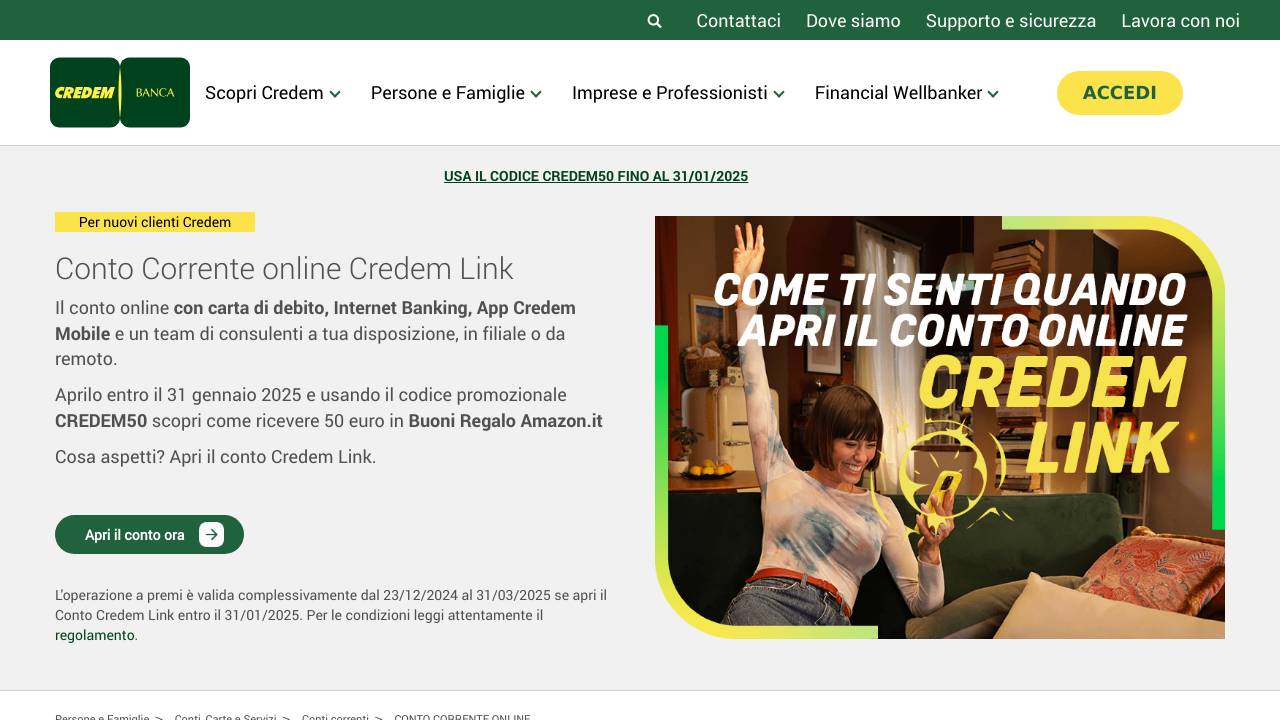The image size is (1280, 720).
Task: Open the CREDEM50 promo code link
Action: [x=596, y=176]
